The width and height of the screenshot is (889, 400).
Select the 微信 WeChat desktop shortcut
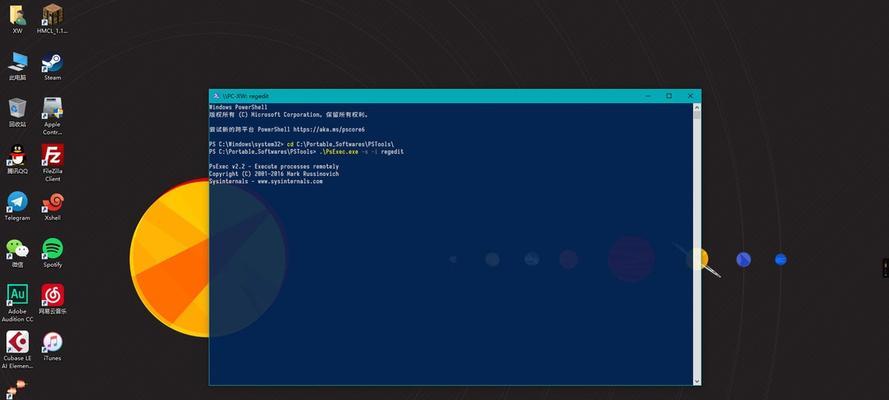(x=18, y=253)
